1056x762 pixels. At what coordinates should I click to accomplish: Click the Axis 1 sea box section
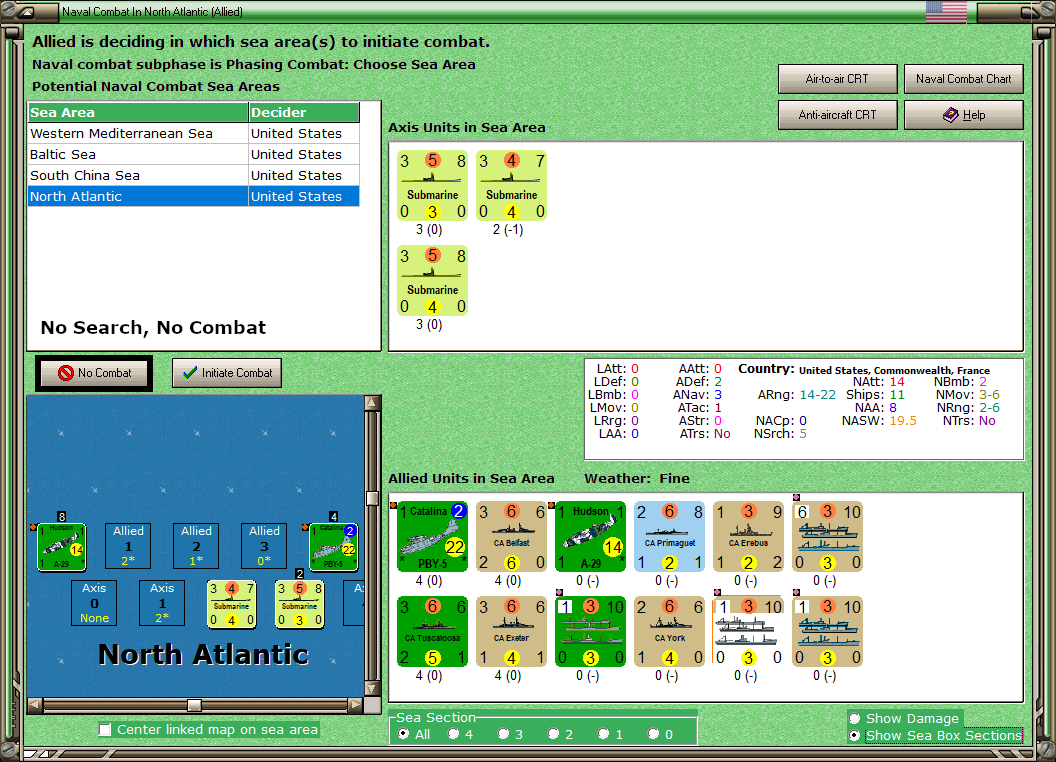pyautogui.click(x=162, y=603)
